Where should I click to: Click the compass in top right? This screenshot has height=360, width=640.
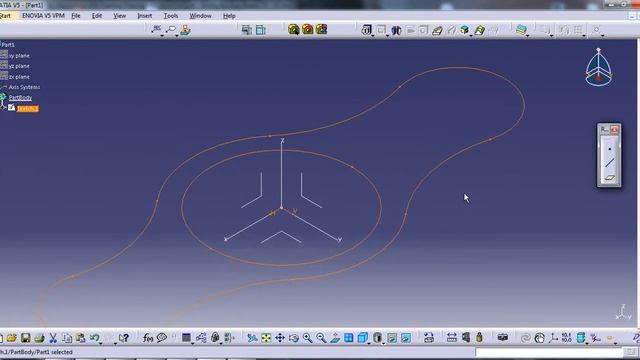click(x=599, y=67)
